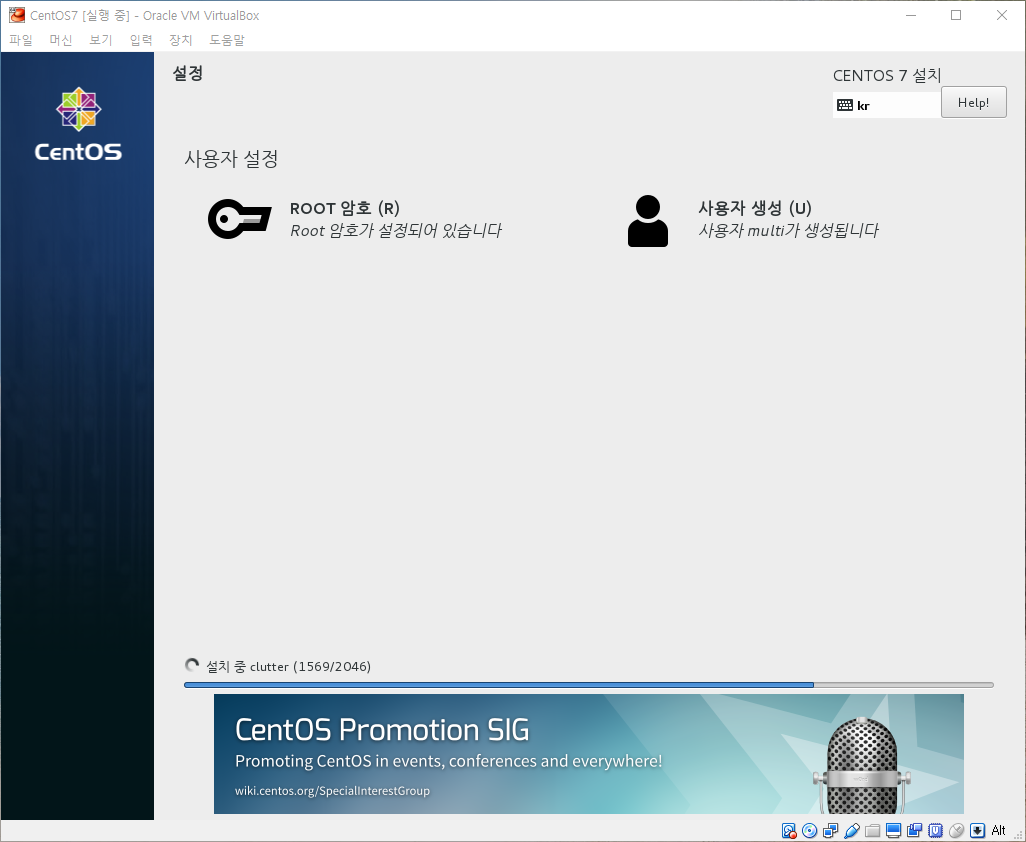This screenshot has height=842, width=1026.
Task: Click the USB devices indicator icon
Action: [x=851, y=831]
